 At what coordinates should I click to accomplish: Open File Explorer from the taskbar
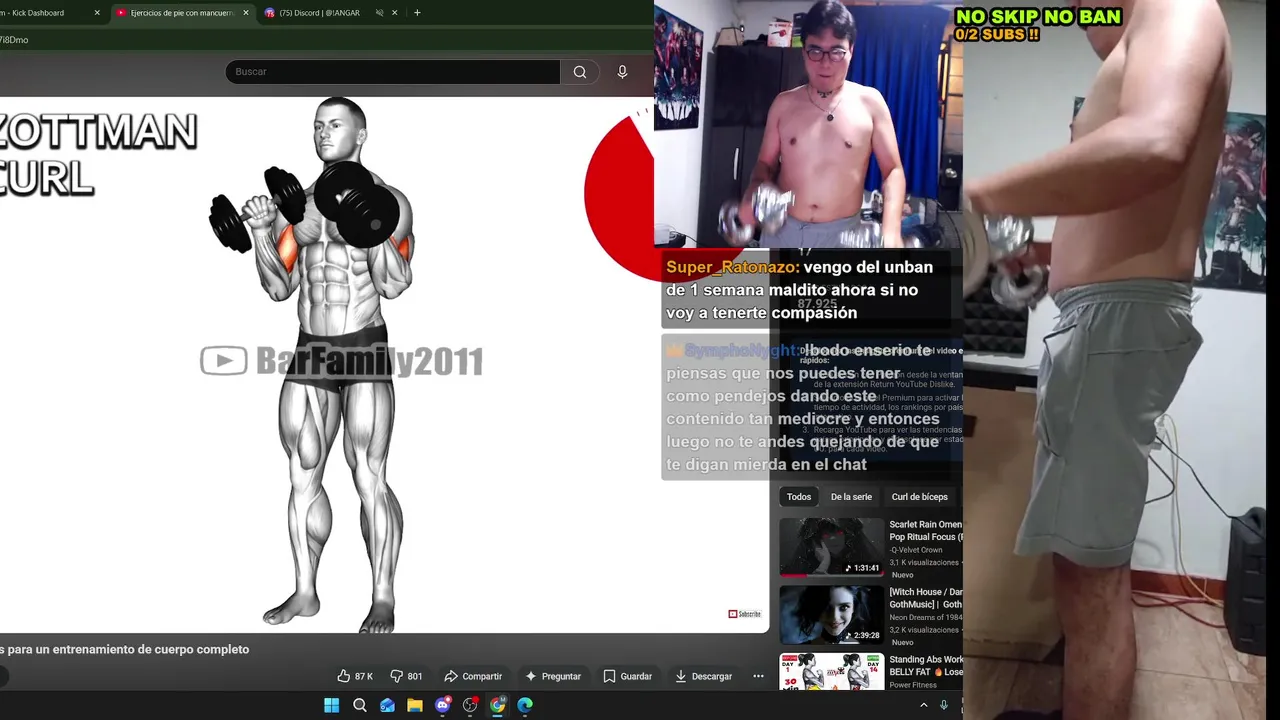coord(415,705)
